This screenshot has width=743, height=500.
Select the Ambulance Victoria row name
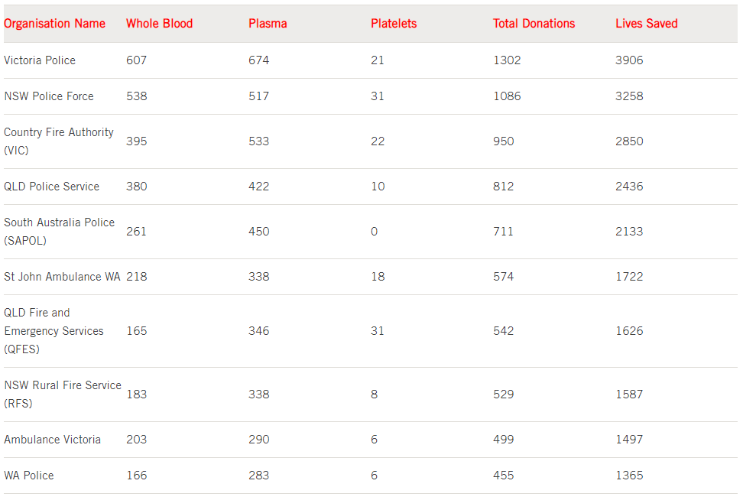click(x=52, y=439)
